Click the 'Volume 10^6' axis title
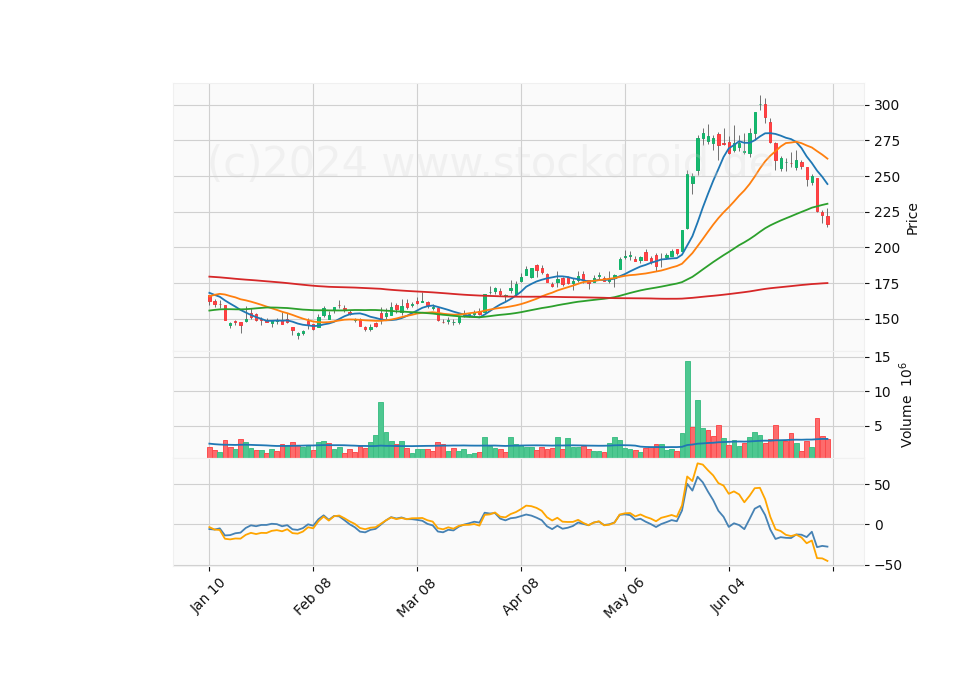 906,405
